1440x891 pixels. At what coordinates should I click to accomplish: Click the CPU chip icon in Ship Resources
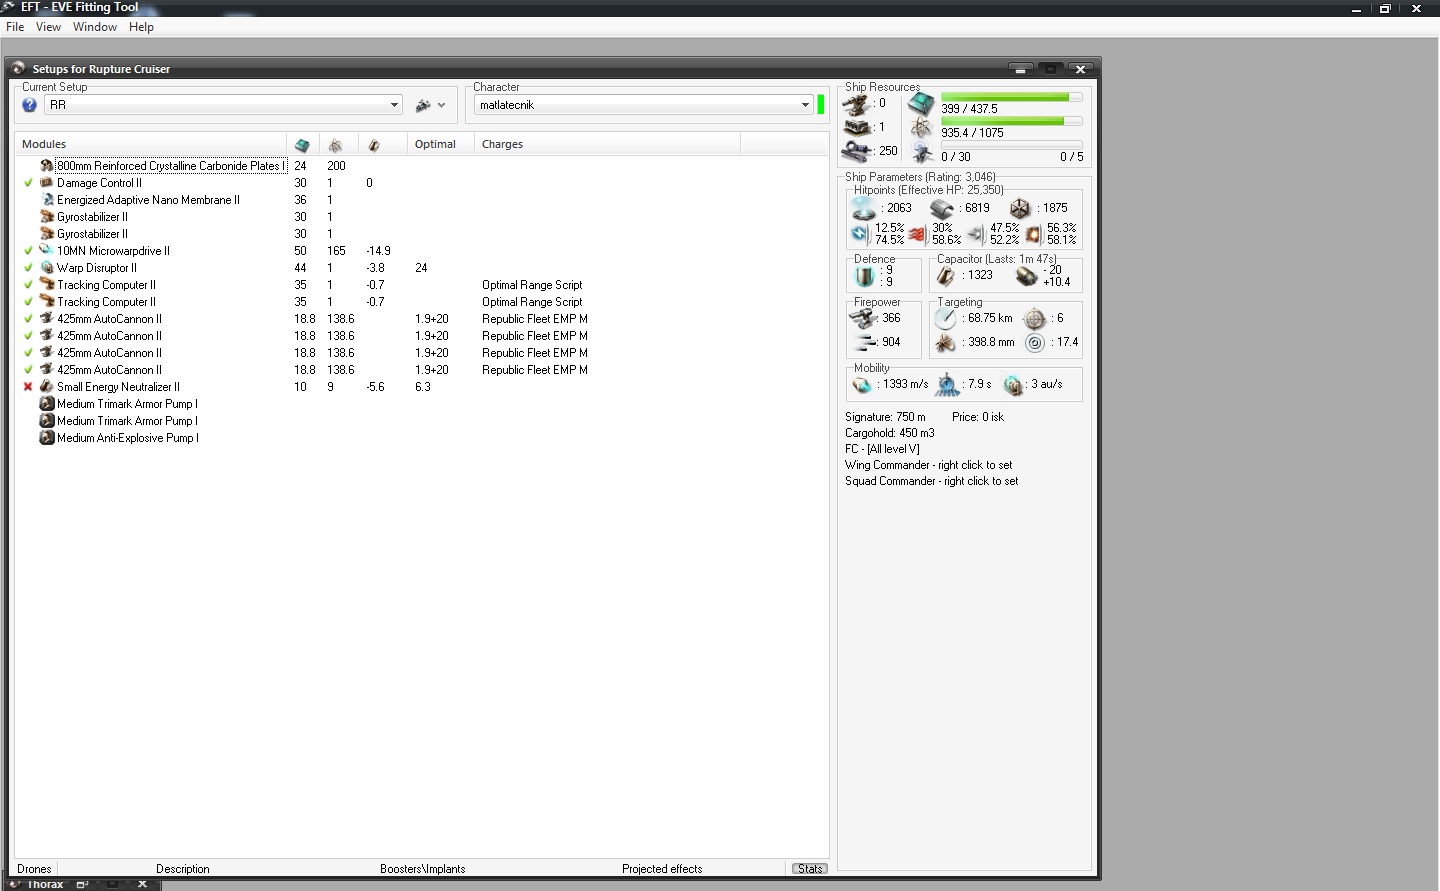click(x=921, y=103)
